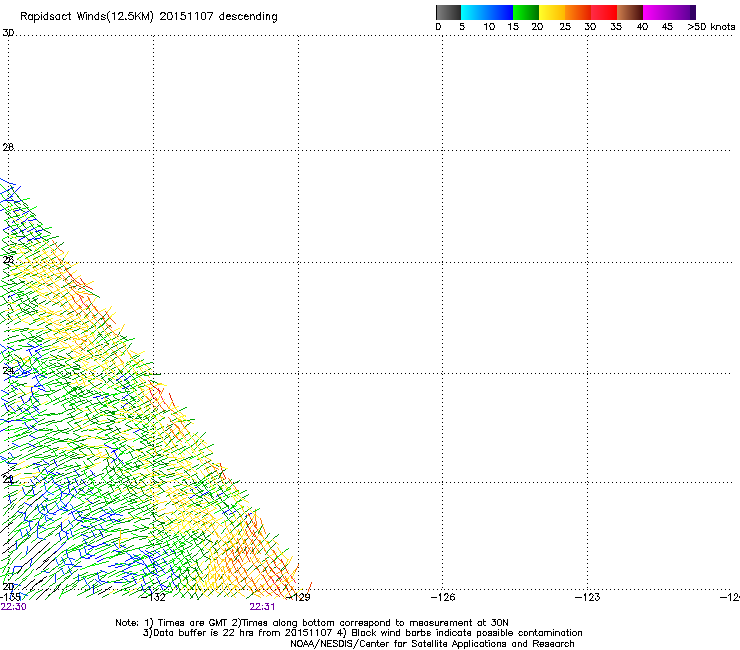Click the latitude label '30'
Viewport: 740px width, 650px height.
coord(8,33)
